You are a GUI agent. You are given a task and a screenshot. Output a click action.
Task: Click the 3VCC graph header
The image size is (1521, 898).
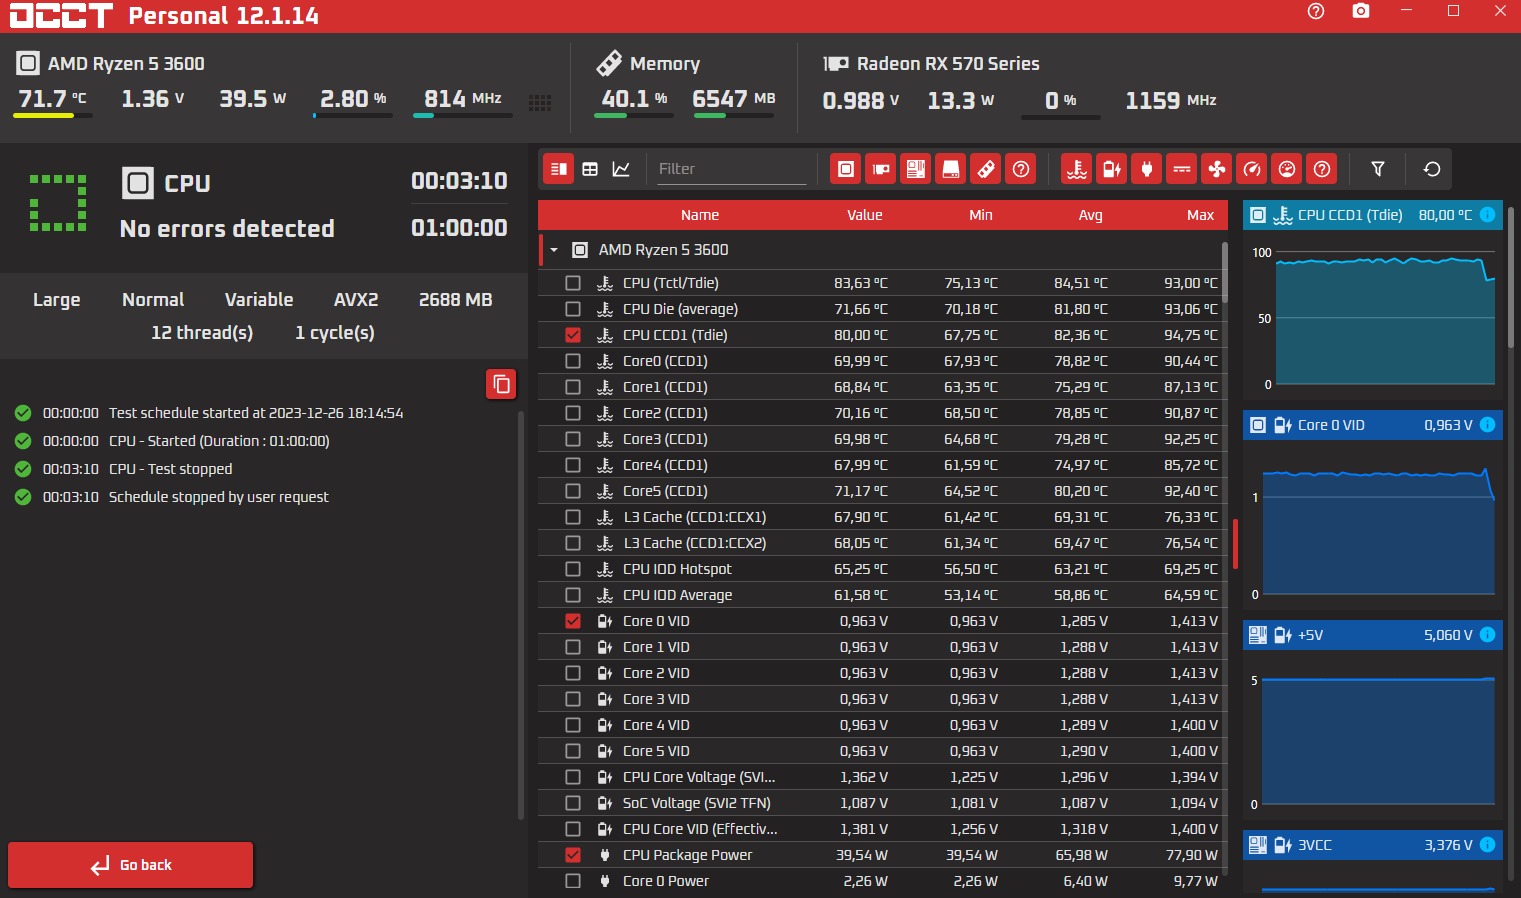(1372, 845)
